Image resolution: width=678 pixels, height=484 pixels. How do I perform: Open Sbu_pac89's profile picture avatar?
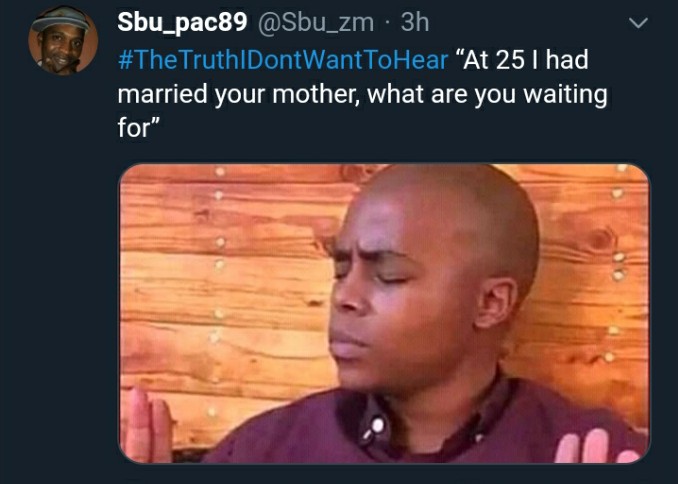pos(63,40)
